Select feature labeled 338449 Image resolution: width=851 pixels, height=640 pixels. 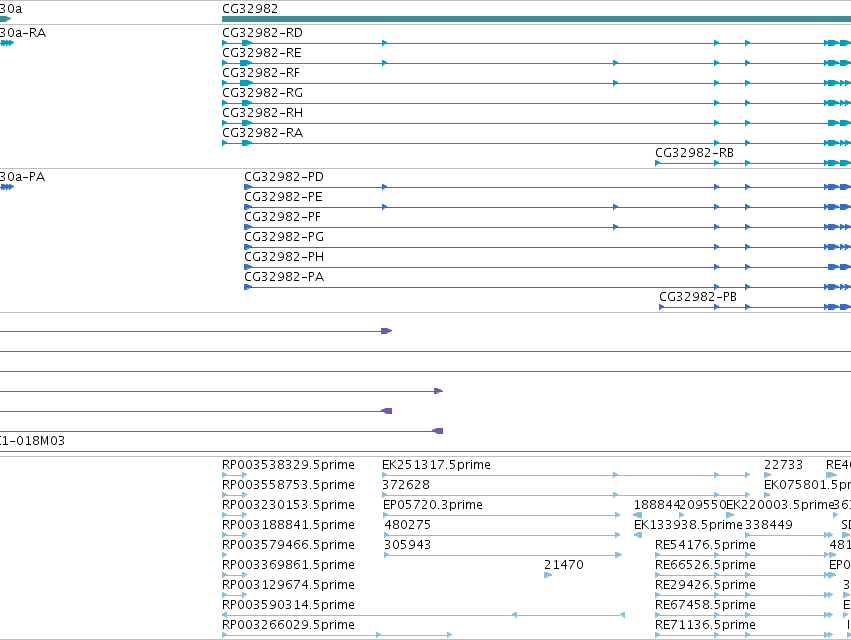(x=769, y=525)
